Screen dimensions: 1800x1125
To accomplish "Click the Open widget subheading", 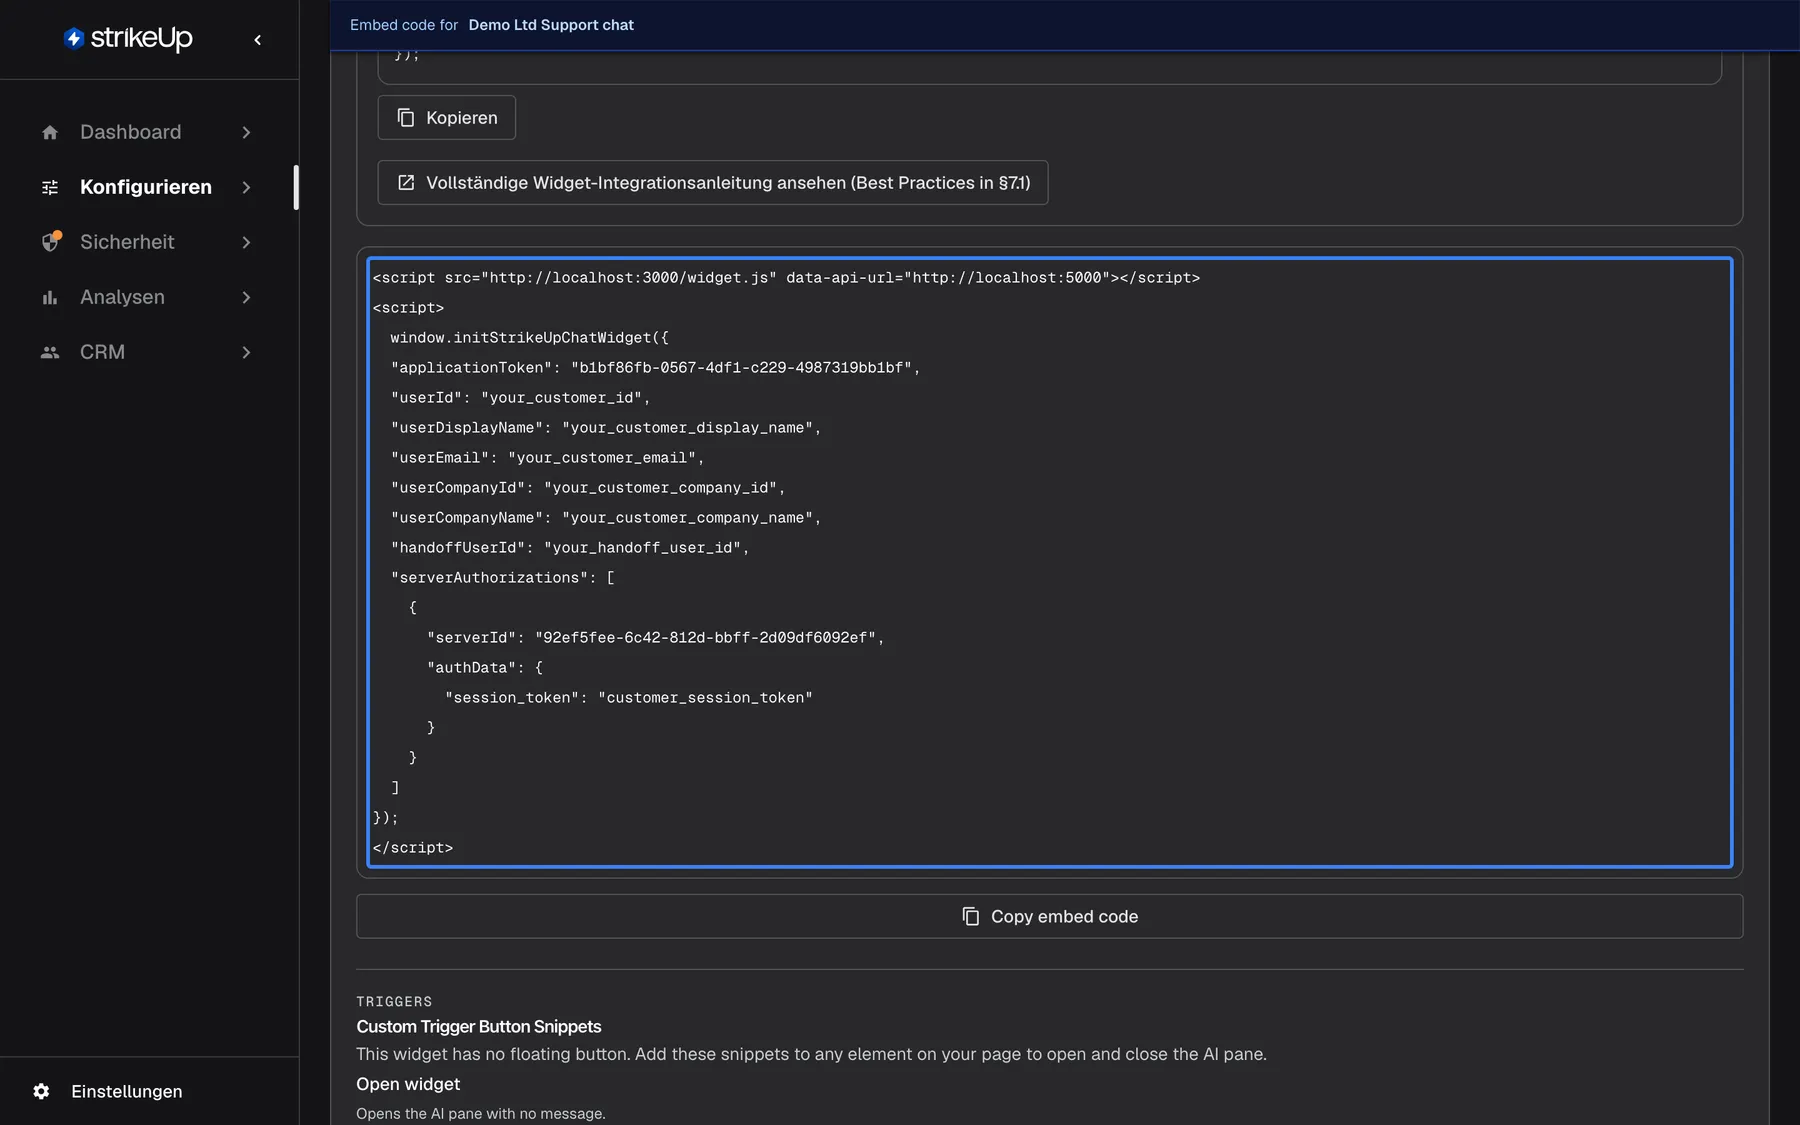I will pyautogui.click(x=408, y=1084).
